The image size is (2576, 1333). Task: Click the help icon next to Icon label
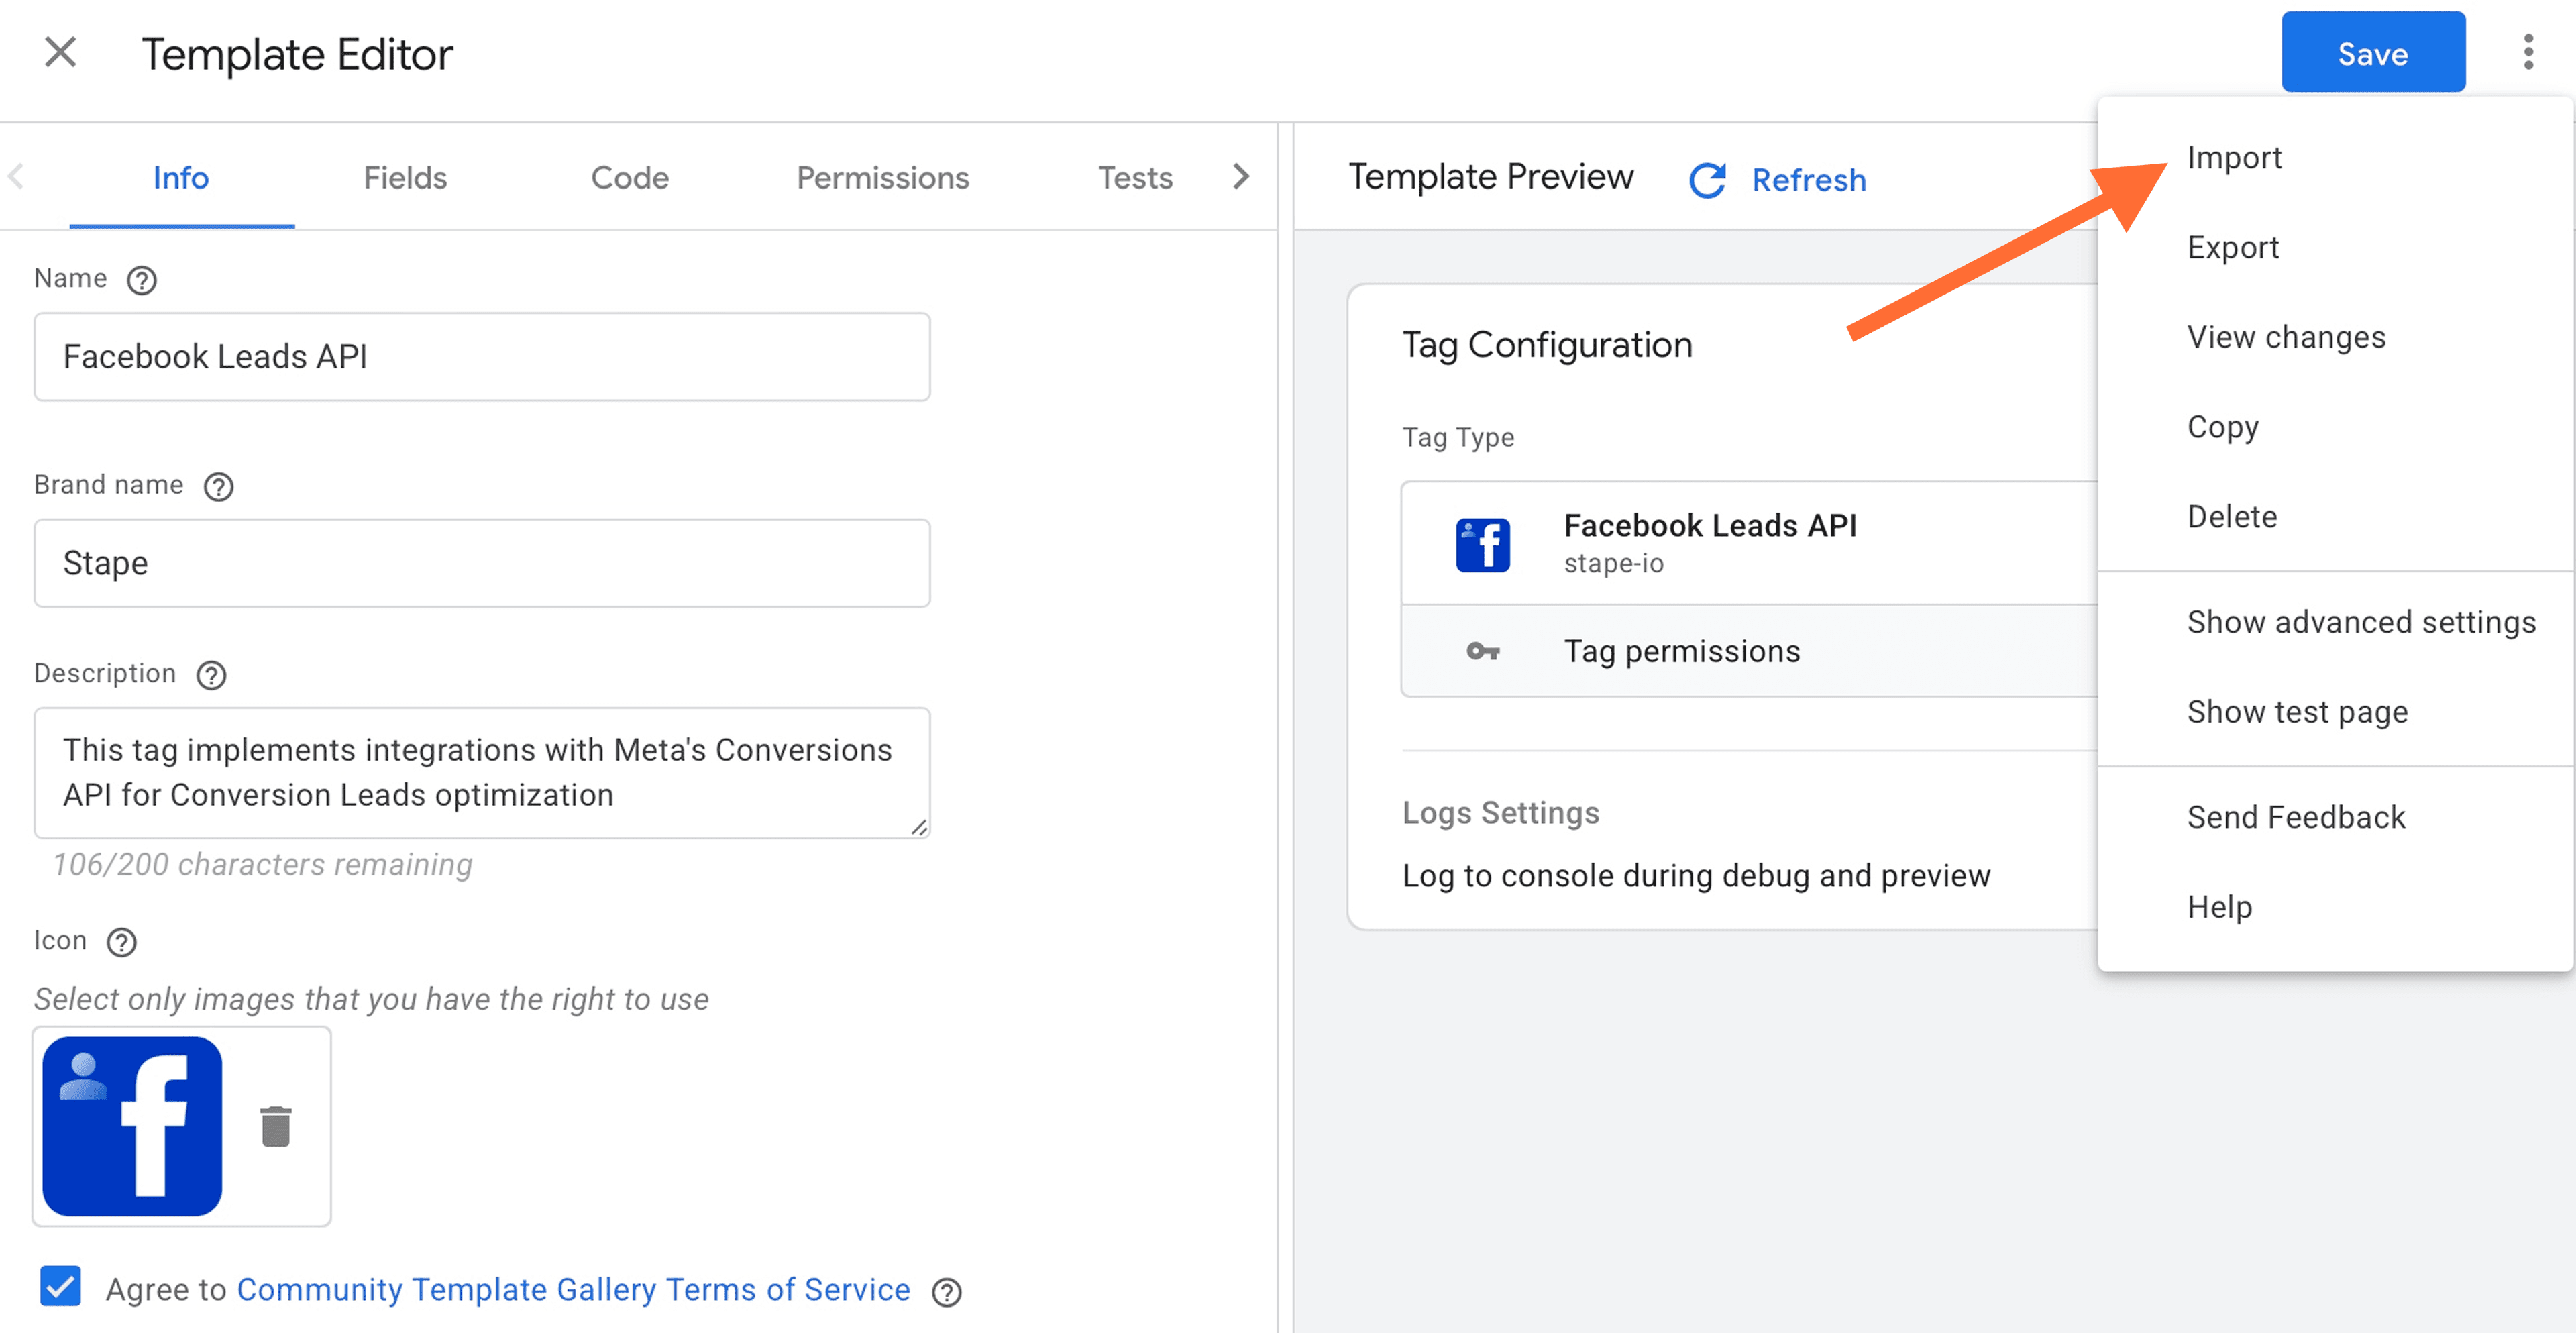pyautogui.click(x=121, y=942)
